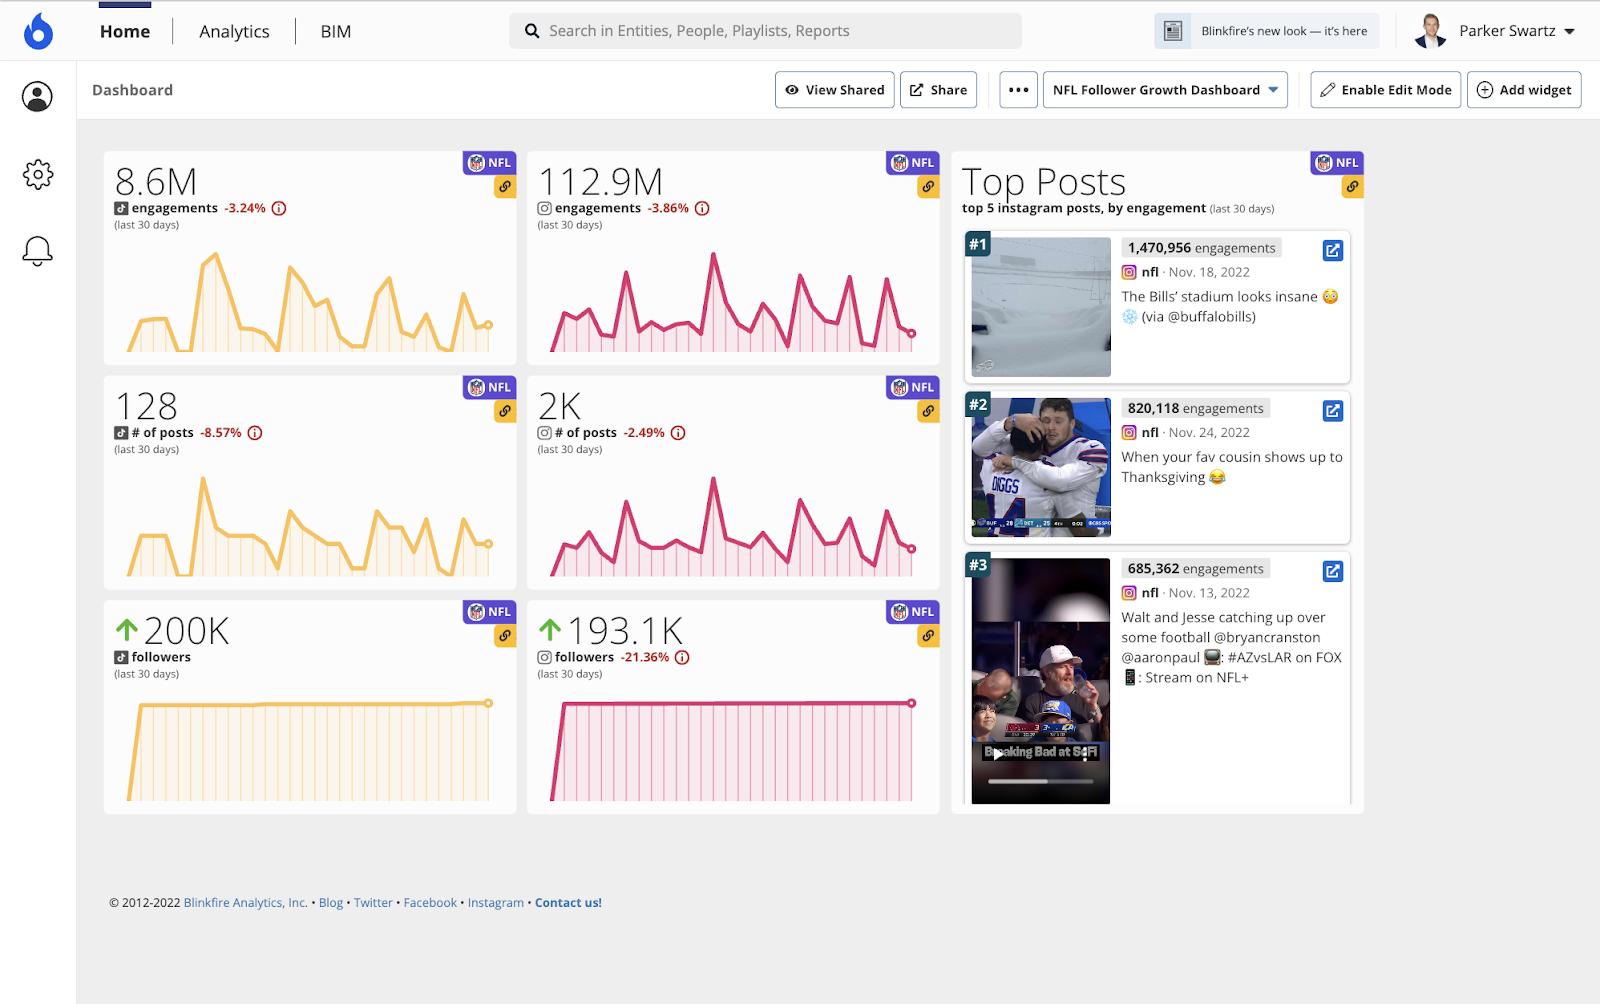This screenshot has width=1600, height=1004.
Task: Go to the Home tab
Action: click(125, 31)
